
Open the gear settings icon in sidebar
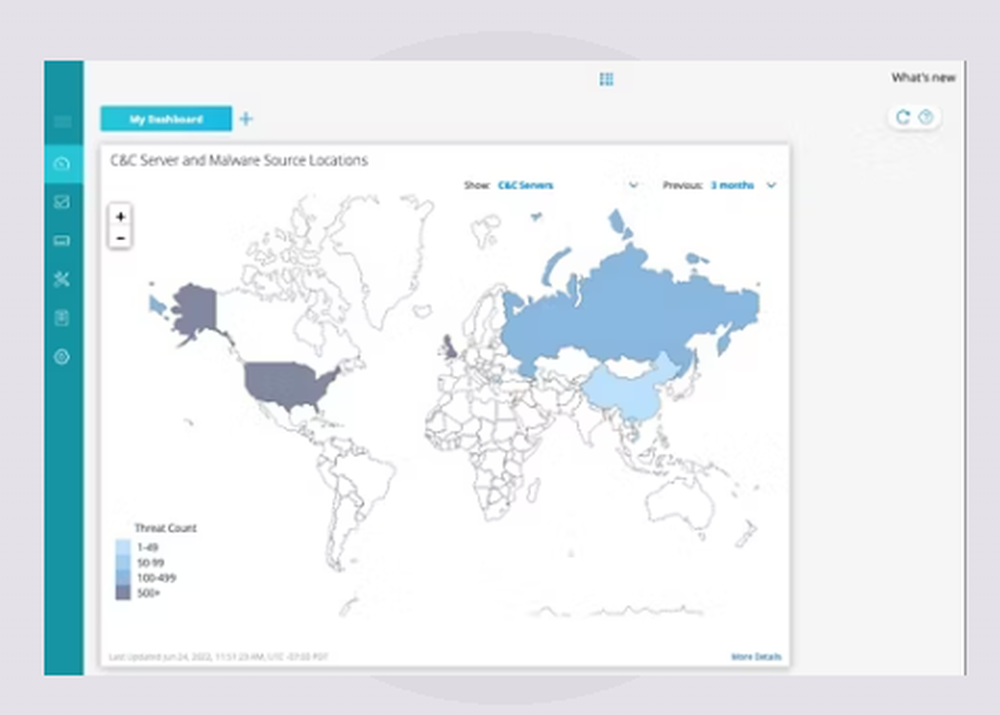click(x=62, y=357)
